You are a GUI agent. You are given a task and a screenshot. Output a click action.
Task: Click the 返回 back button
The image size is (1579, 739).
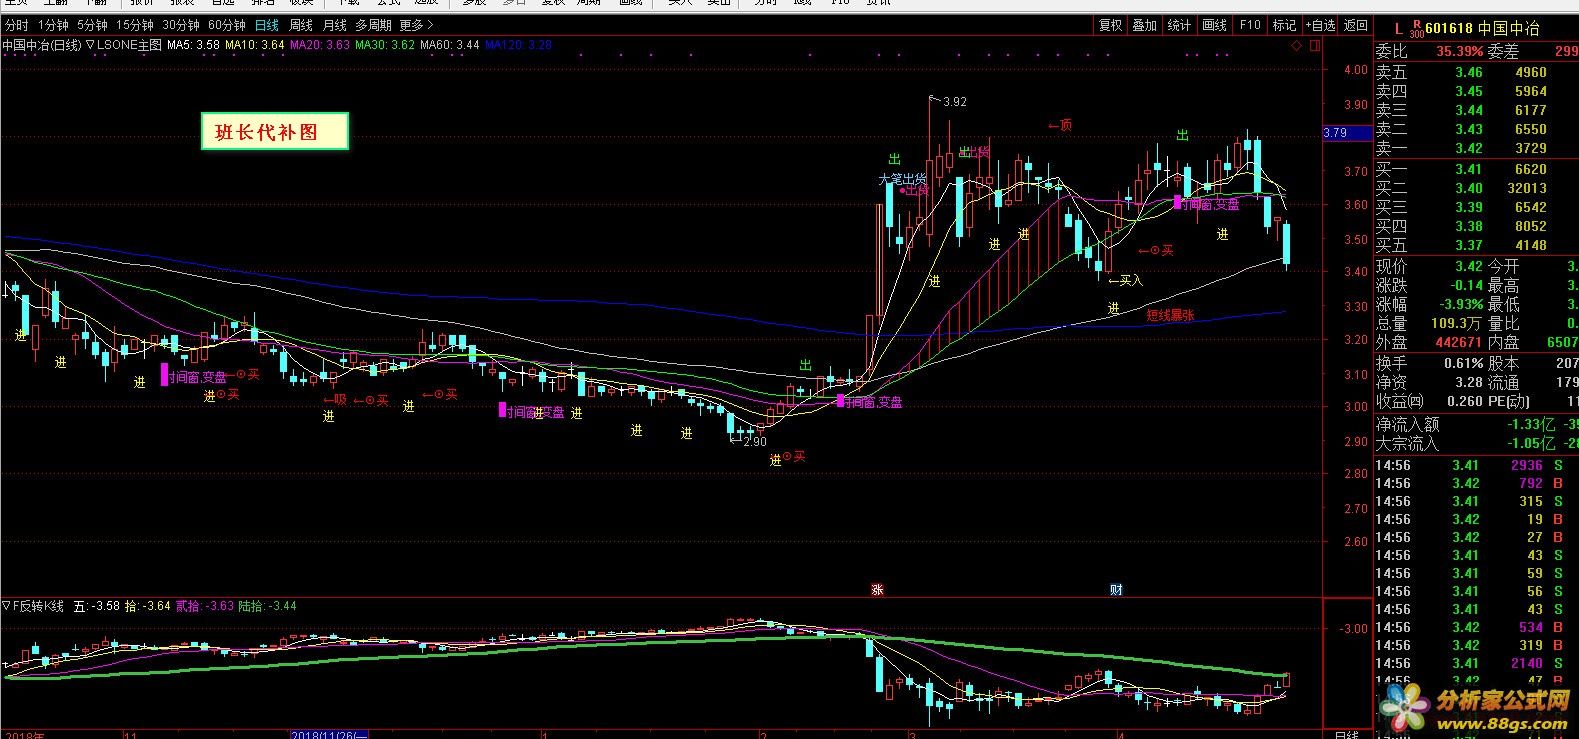pos(1355,25)
